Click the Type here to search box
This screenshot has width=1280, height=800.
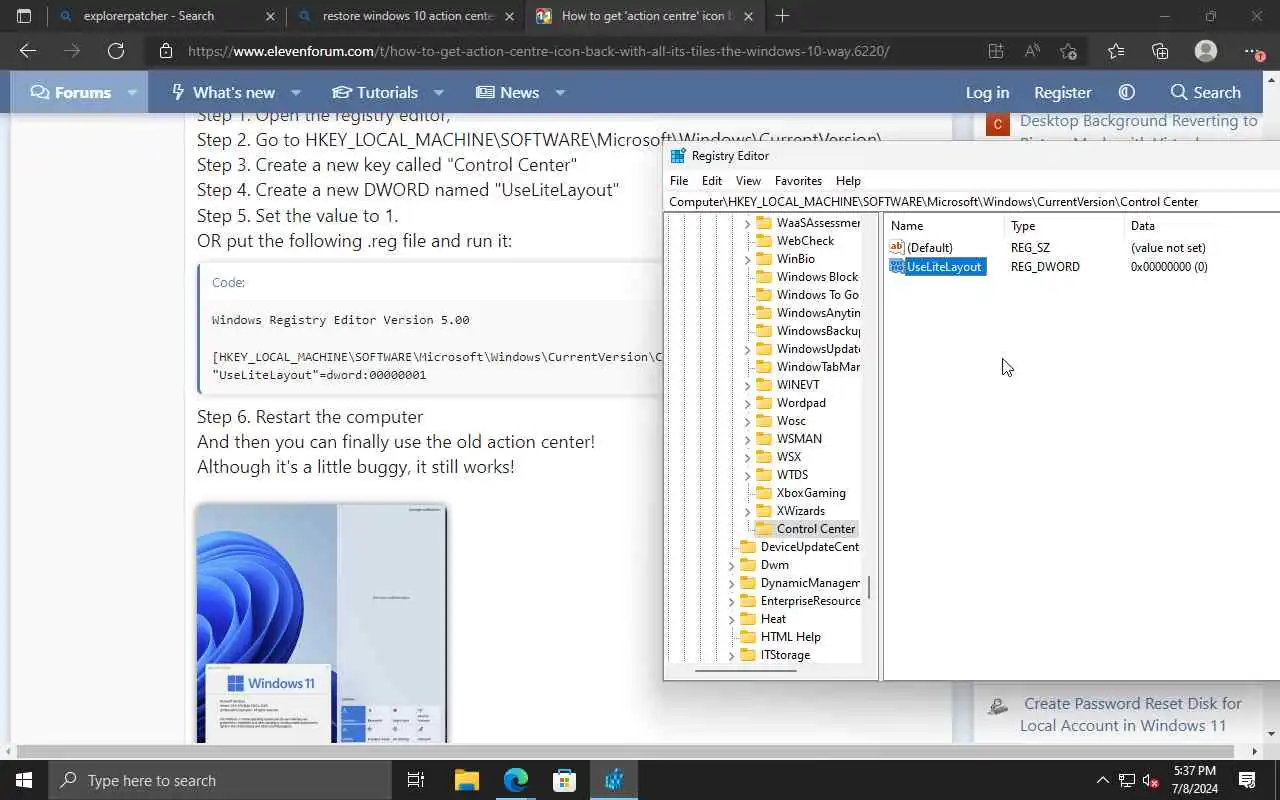click(x=218, y=780)
